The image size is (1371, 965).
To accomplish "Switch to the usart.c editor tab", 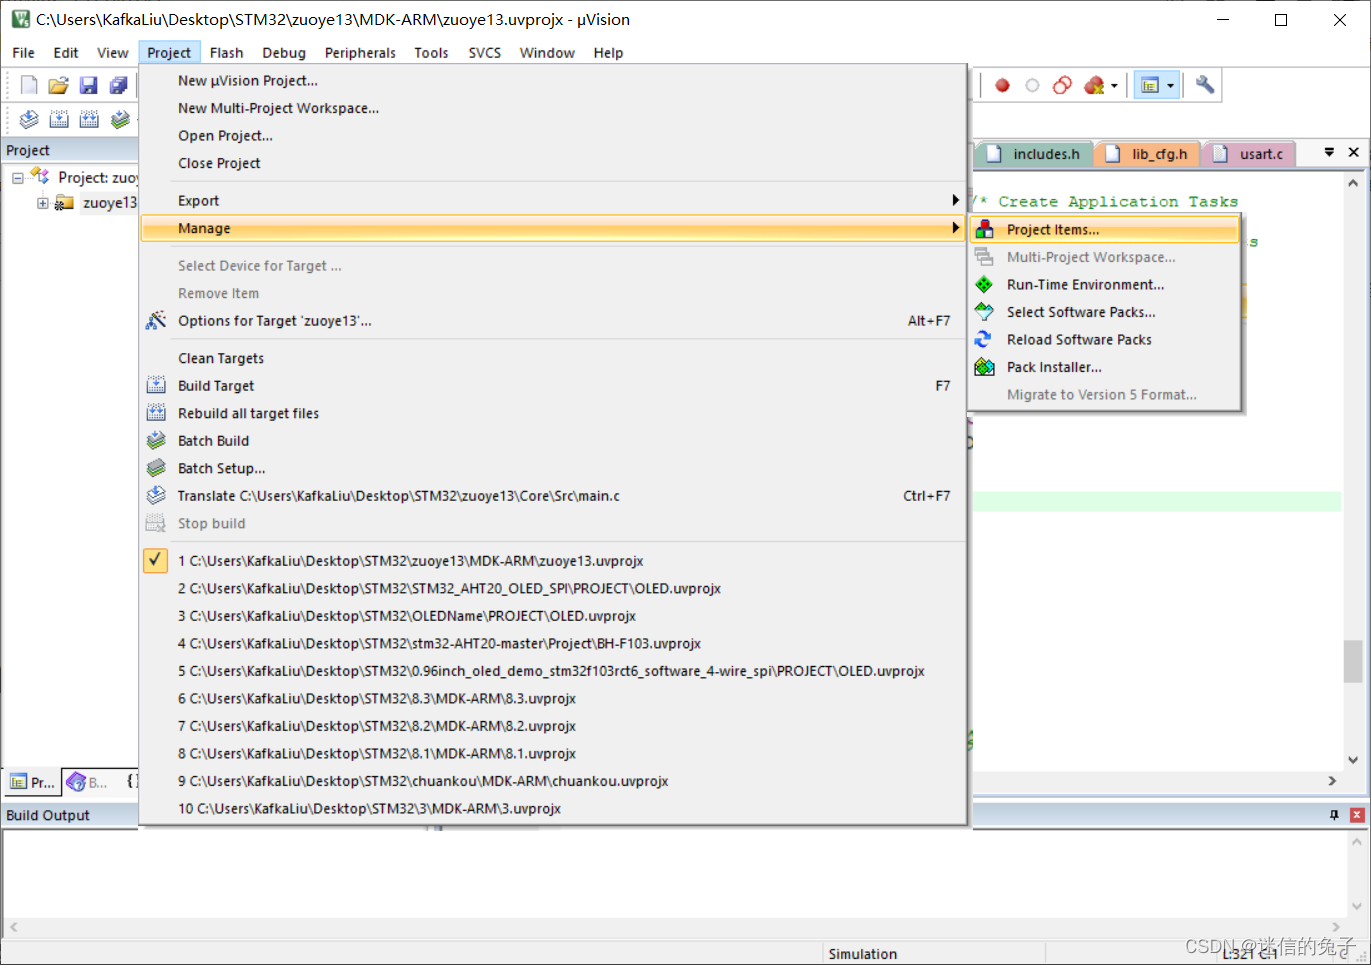I will (x=1249, y=154).
